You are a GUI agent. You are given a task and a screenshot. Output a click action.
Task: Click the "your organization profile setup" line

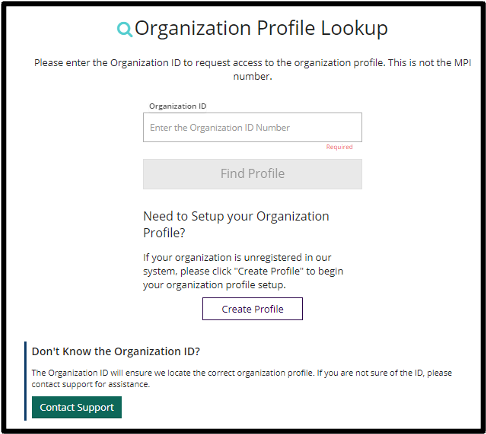214,285
